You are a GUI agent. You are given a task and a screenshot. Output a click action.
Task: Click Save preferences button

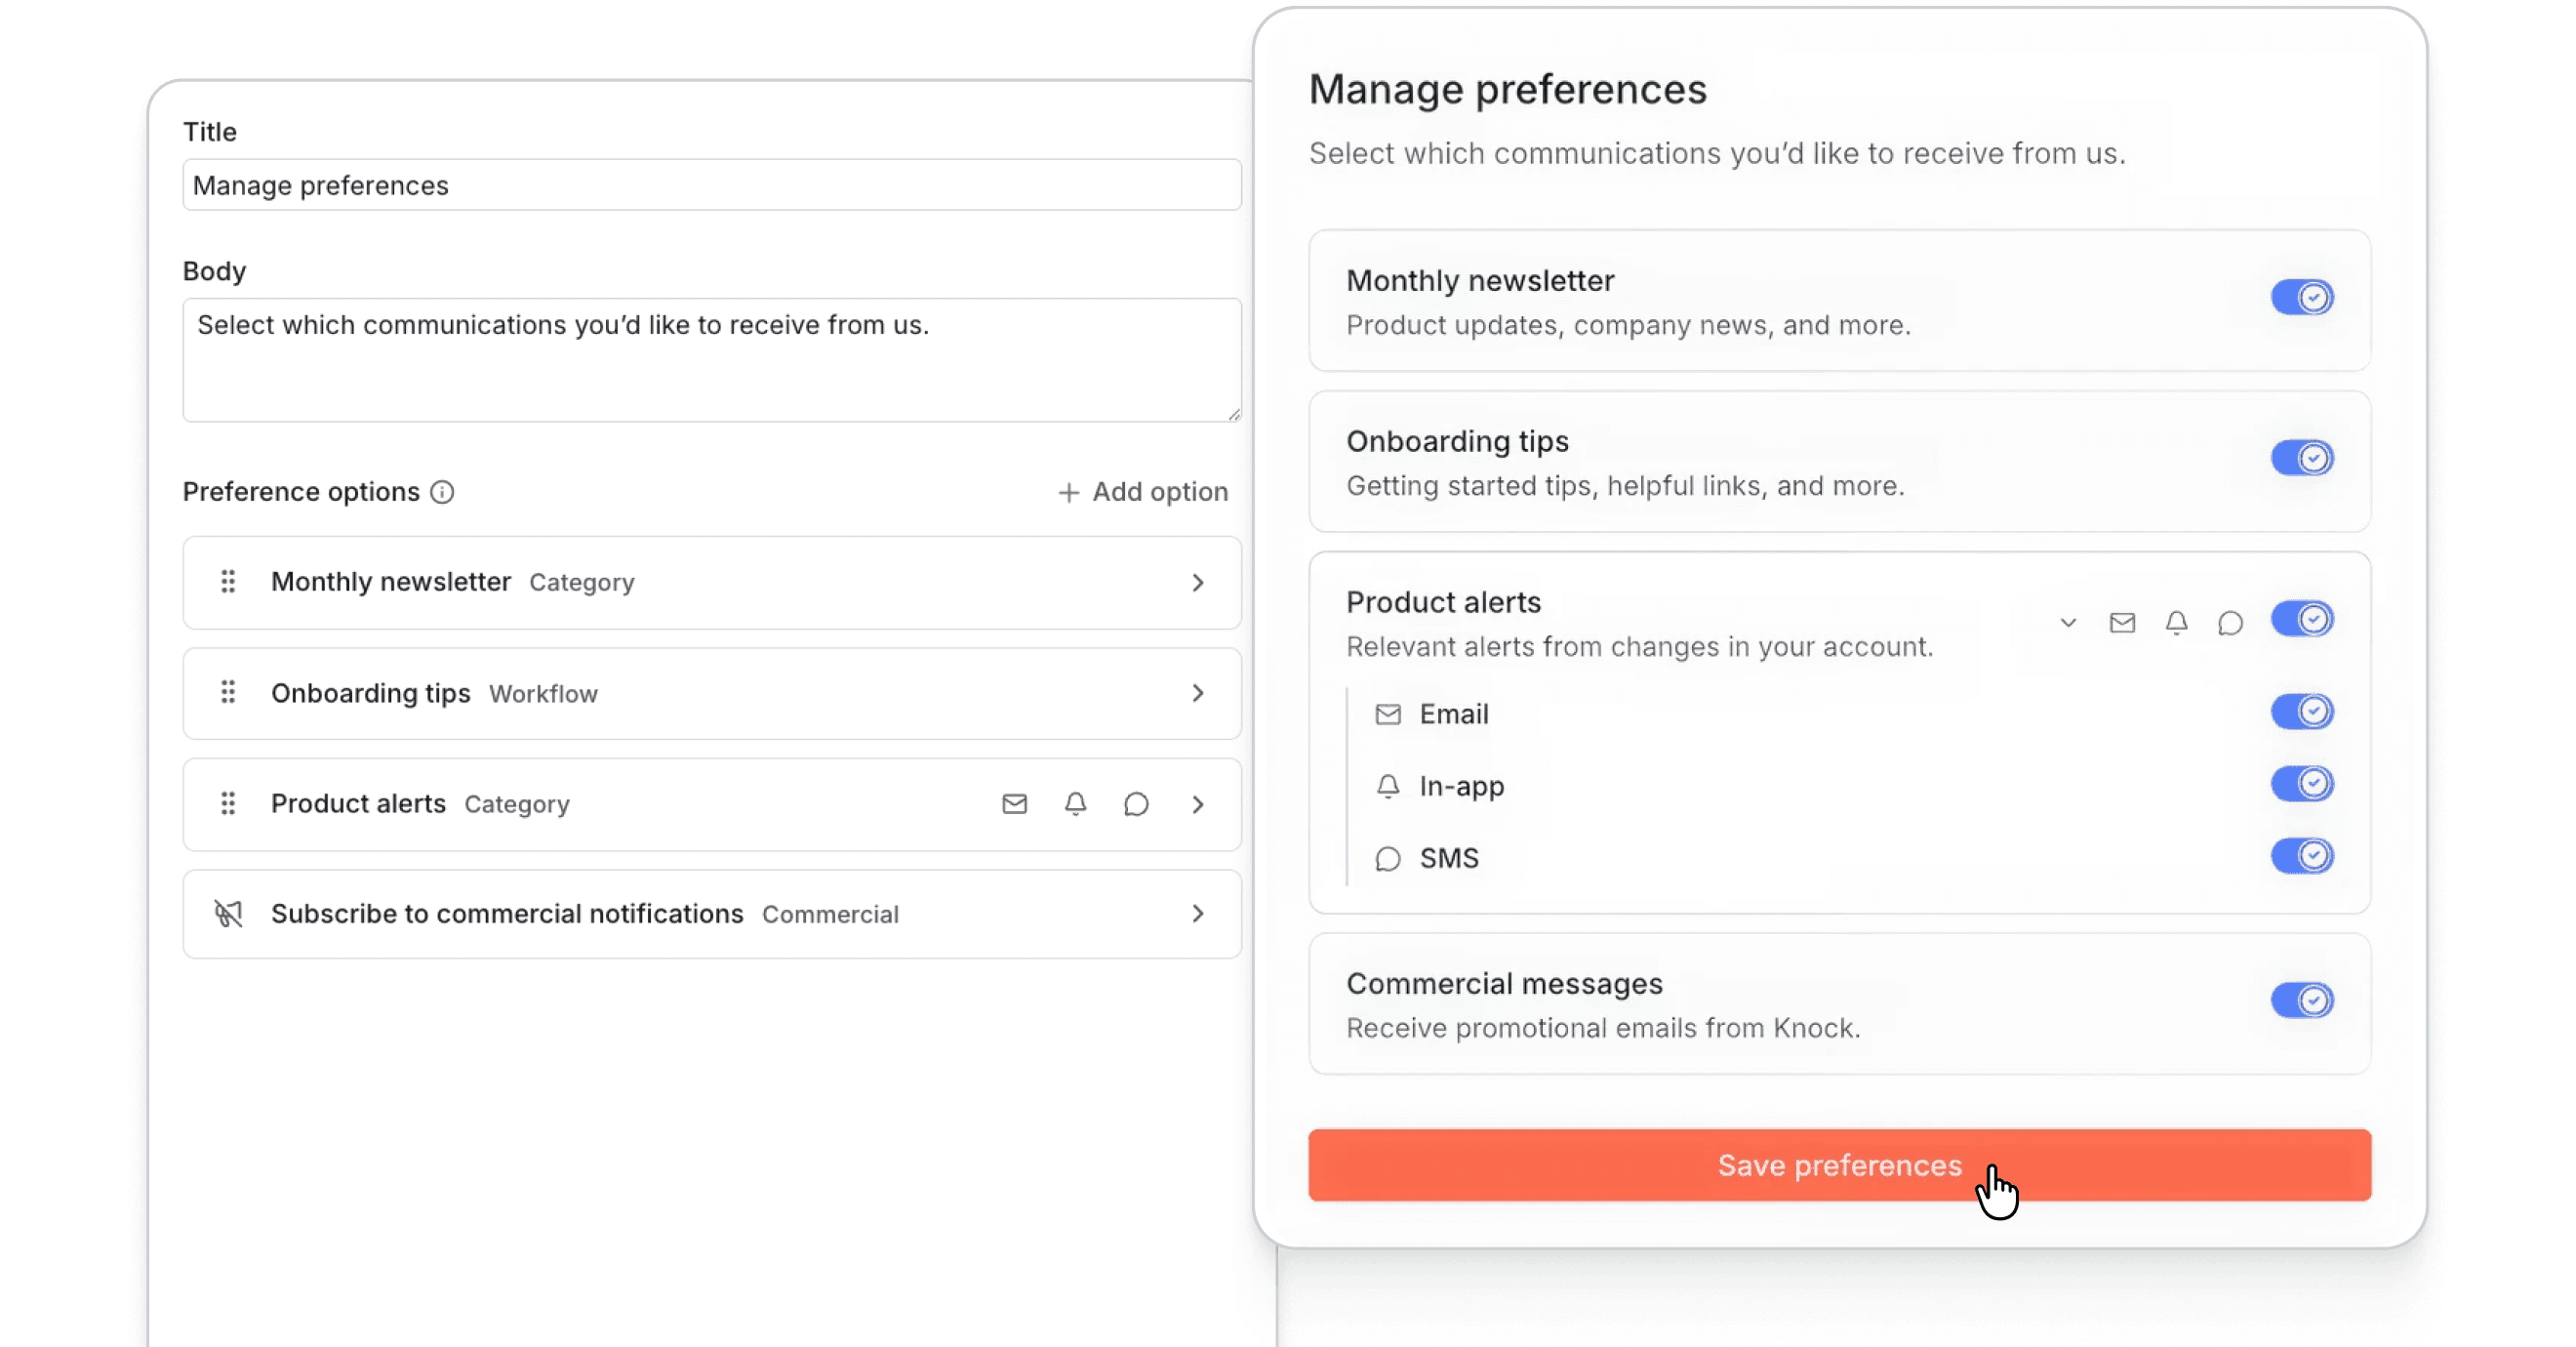point(1839,1165)
